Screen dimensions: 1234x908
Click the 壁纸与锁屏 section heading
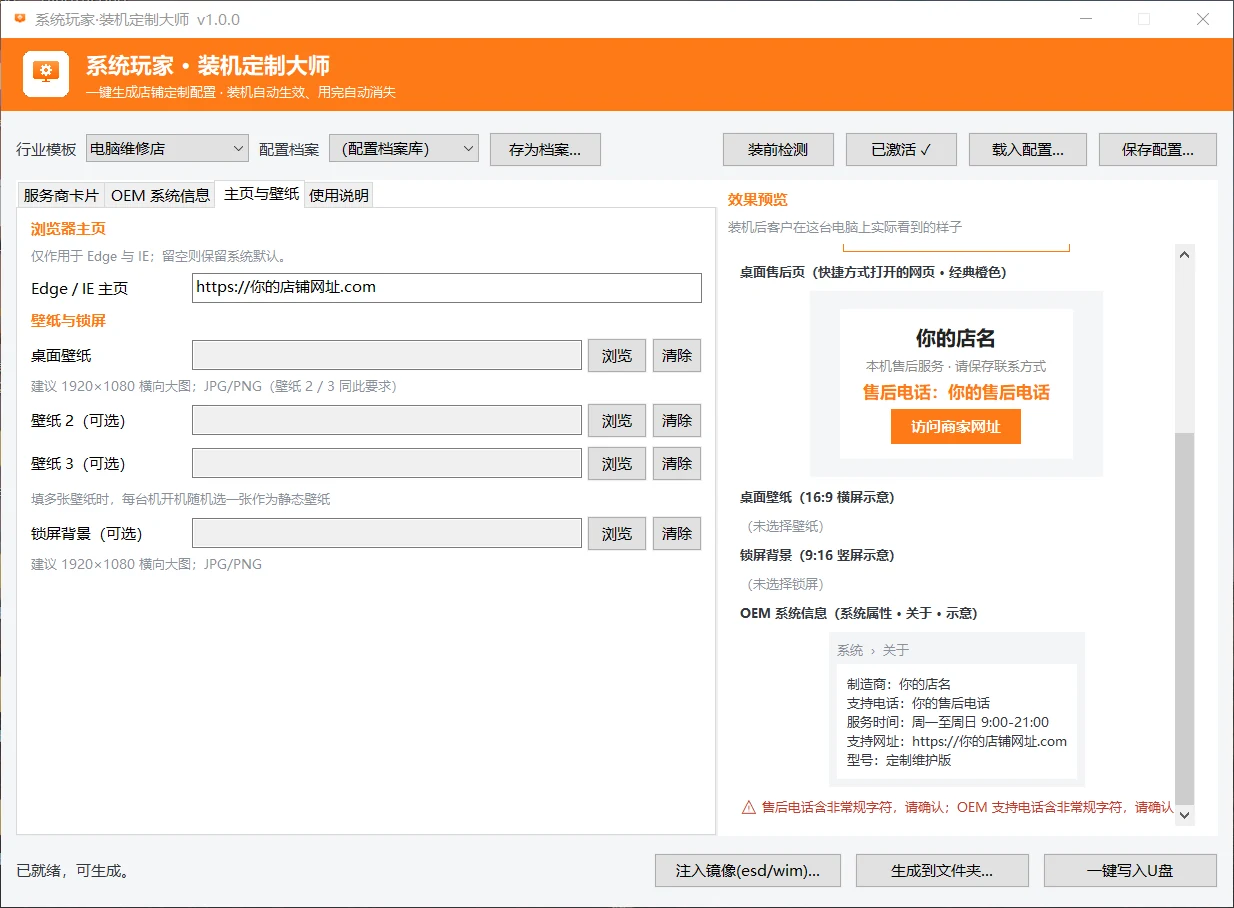68,321
